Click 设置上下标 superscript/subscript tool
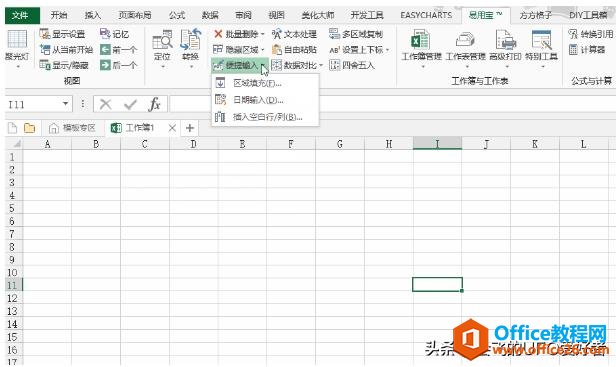This screenshot has height=367, width=616. tap(356, 50)
